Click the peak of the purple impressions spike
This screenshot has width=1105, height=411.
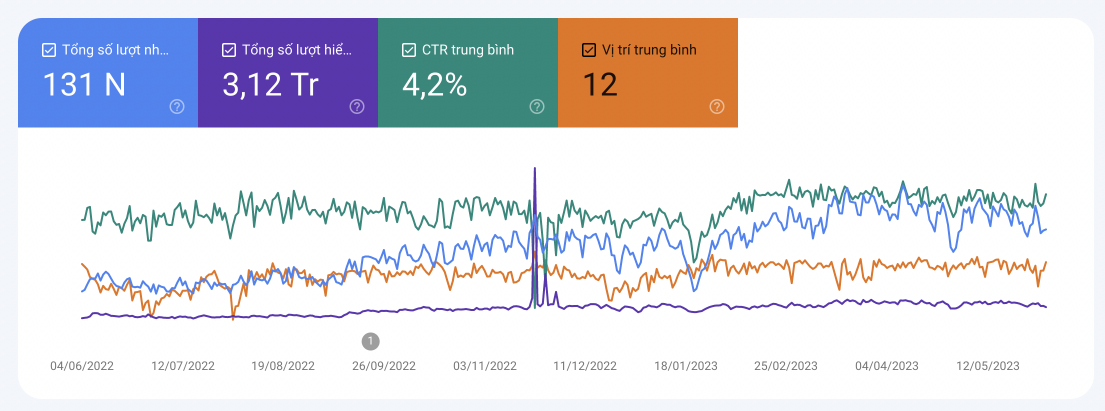pos(535,168)
